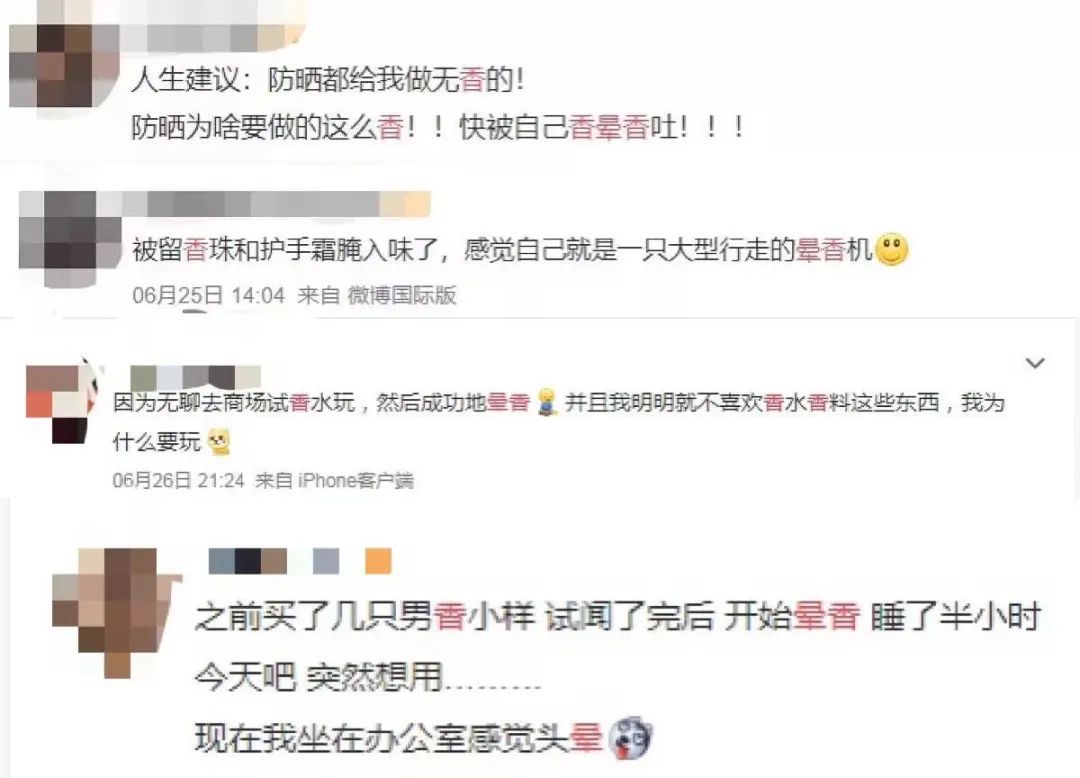Open the iPhone客户端 source link
This screenshot has height=778, width=1080.
[x=355, y=480]
